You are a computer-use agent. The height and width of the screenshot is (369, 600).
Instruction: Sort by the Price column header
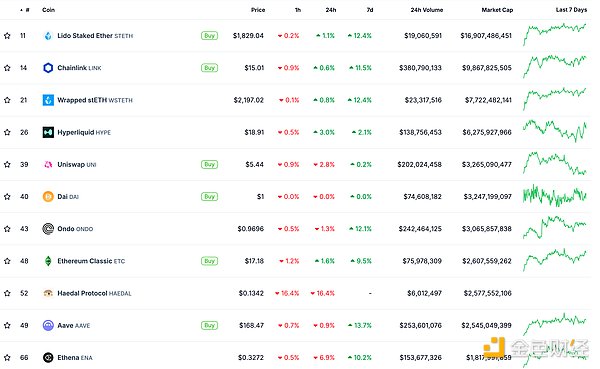point(258,10)
